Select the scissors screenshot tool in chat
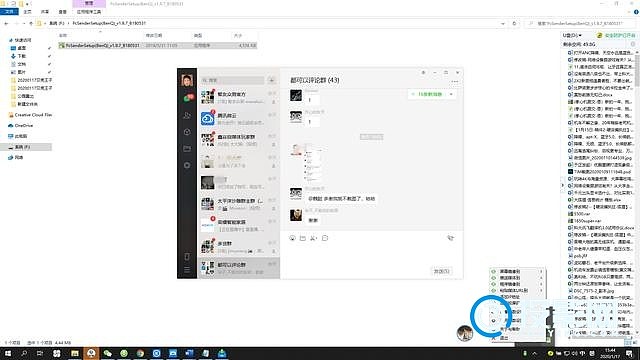This screenshot has height=360, width=640. click(x=313, y=238)
